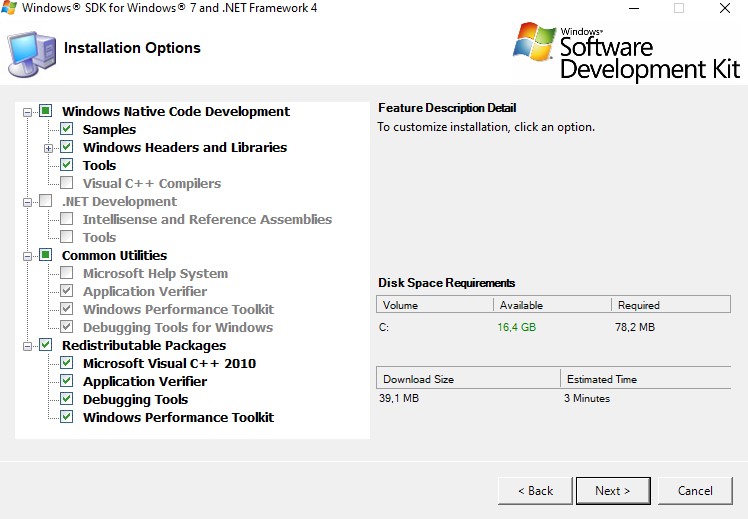The width and height of the screenshot is (748, 519).
Task: Expand the Windows Headers and Libraries node
Action: (x=48, y=148)
